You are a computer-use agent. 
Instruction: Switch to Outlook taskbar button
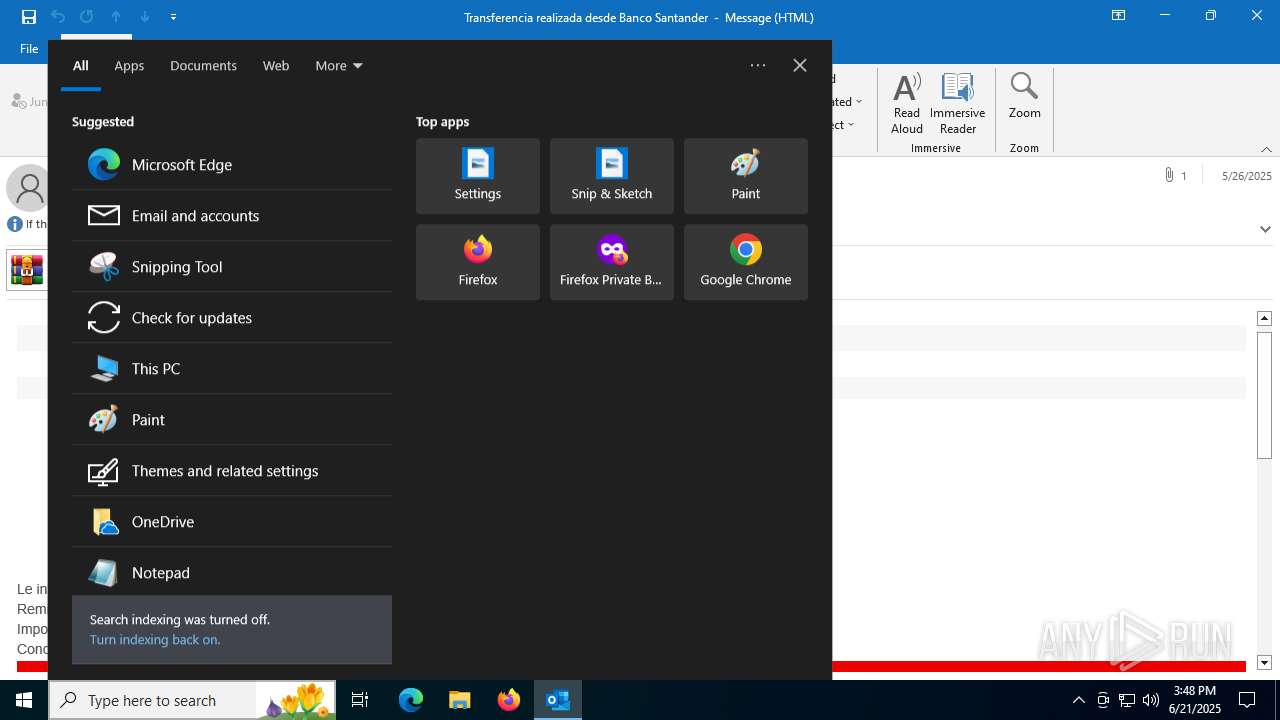point(558,700)
